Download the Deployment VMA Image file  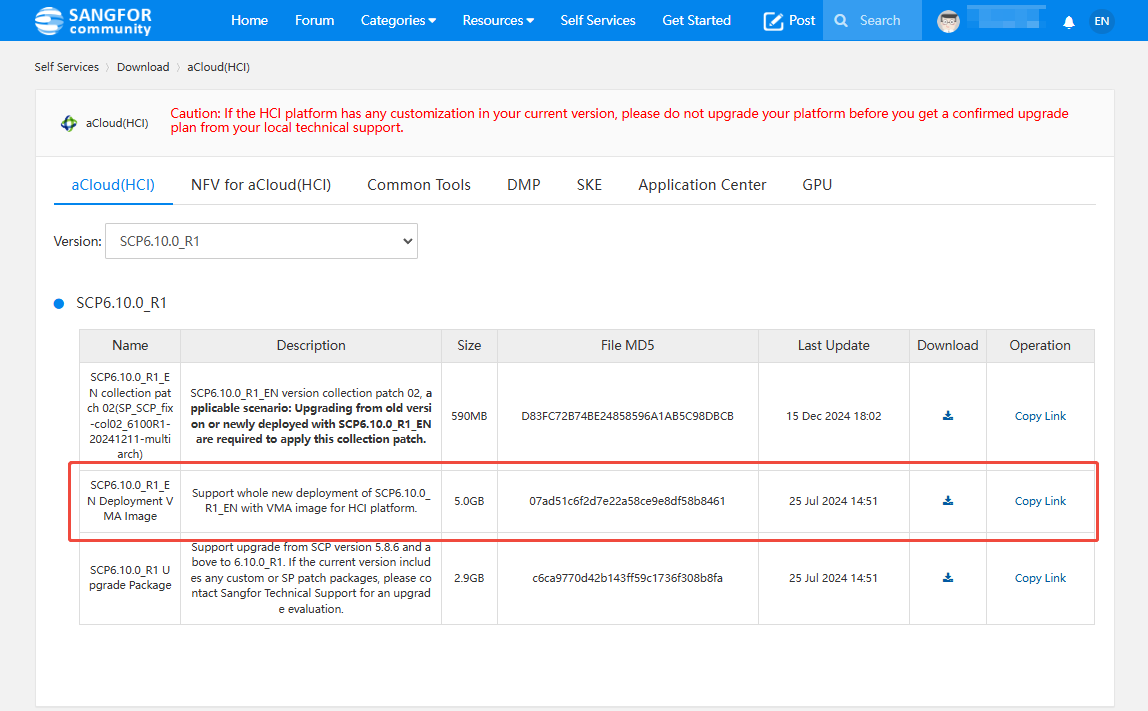[947, 501]
